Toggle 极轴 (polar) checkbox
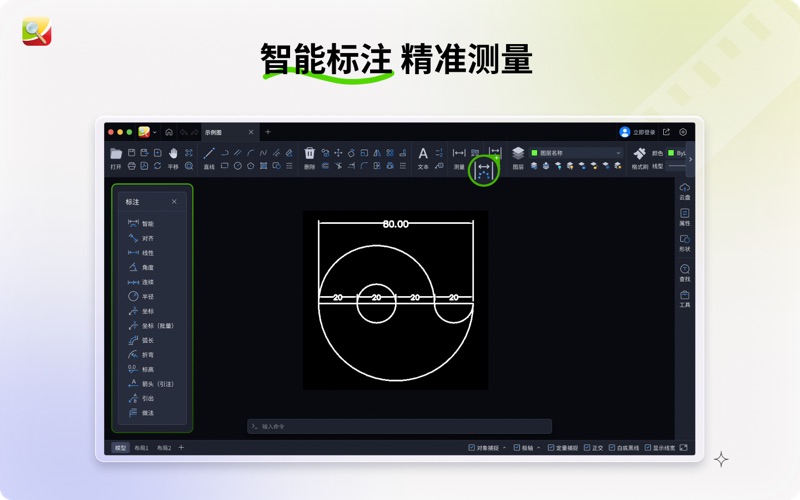 point(516,447)
